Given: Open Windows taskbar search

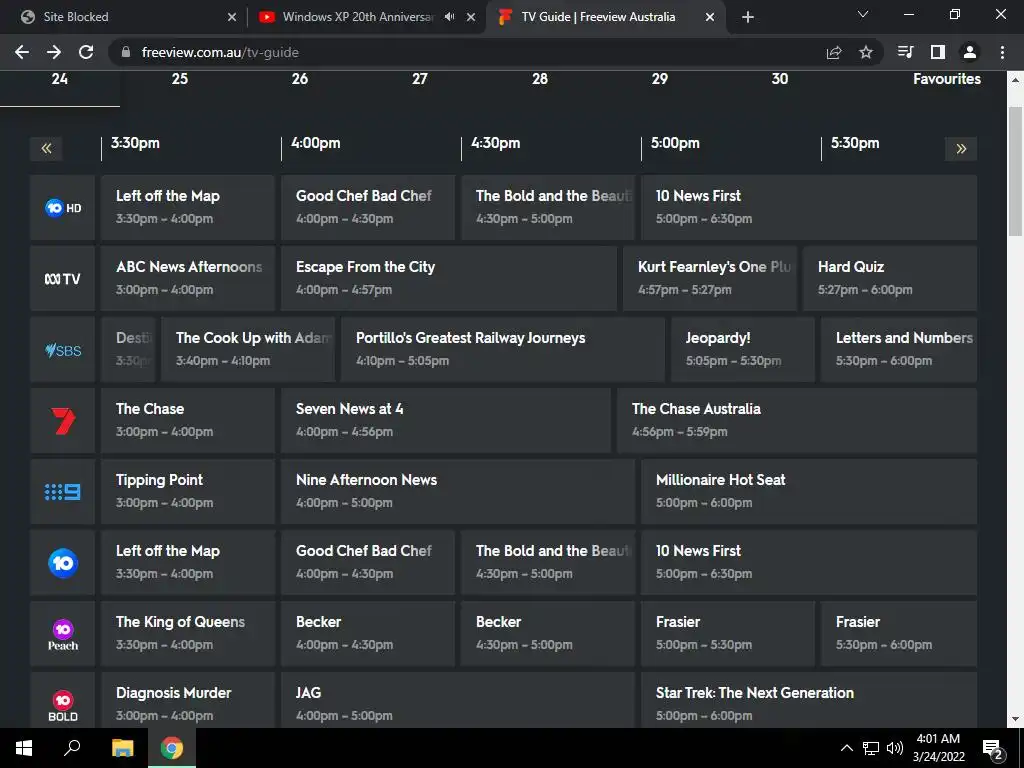Looking at the screenshot, I should (72, 748).
